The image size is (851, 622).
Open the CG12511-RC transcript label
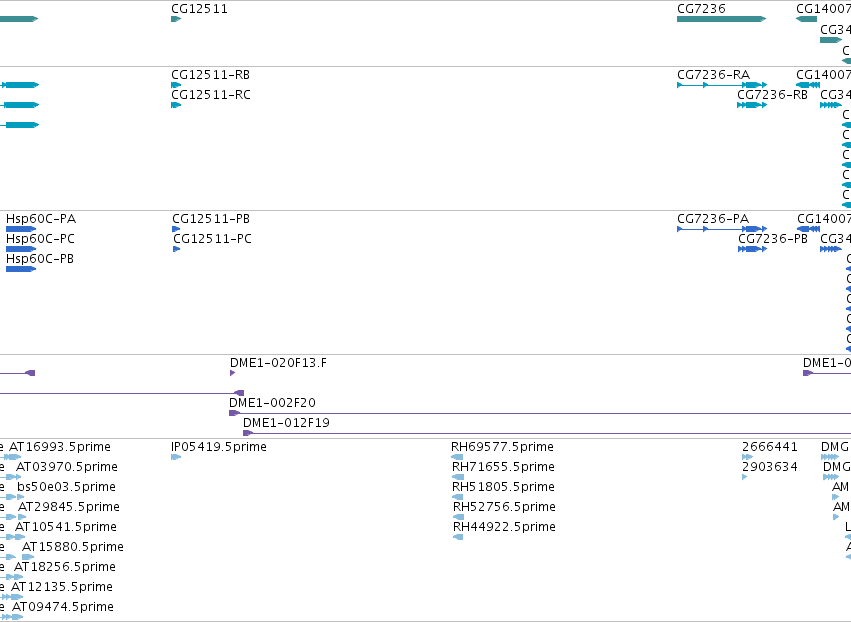coord(211,95)
